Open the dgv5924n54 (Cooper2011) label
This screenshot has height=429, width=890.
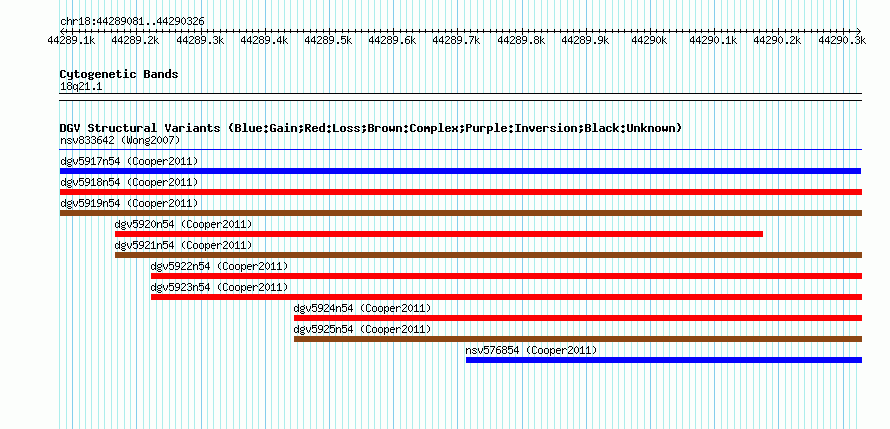click(x=363, y=308)
